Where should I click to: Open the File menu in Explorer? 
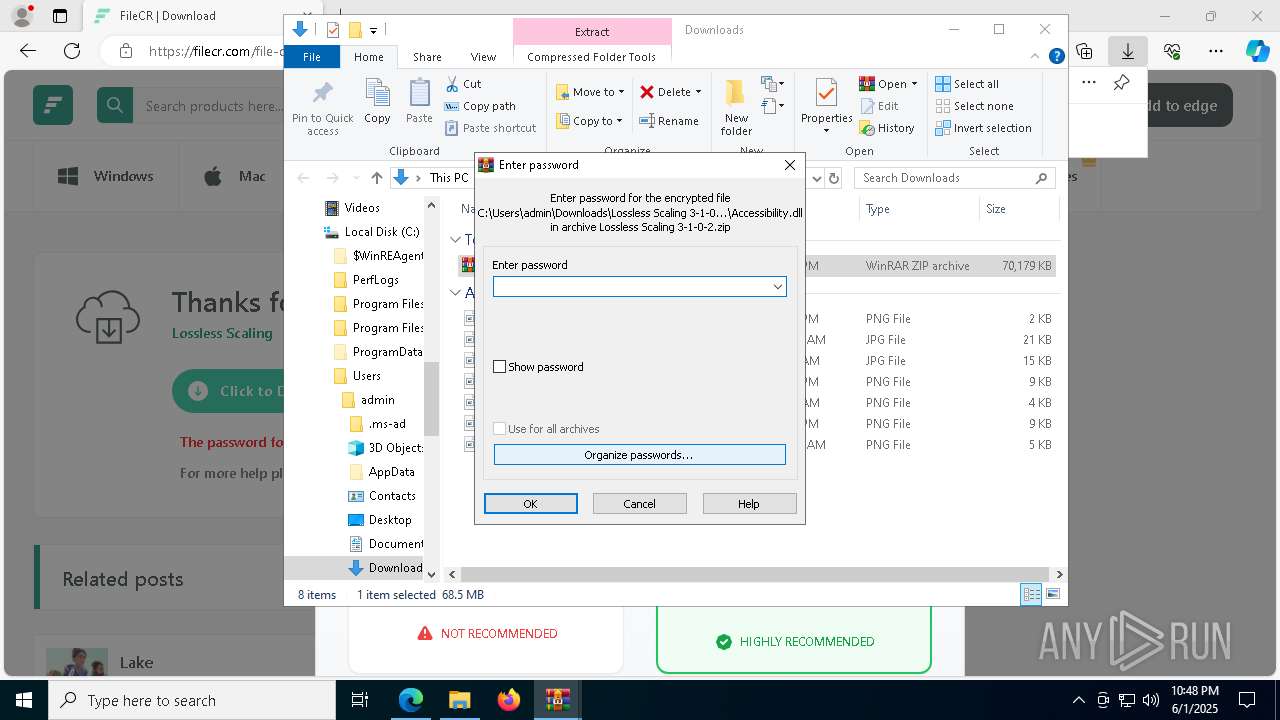click(312, 57)
